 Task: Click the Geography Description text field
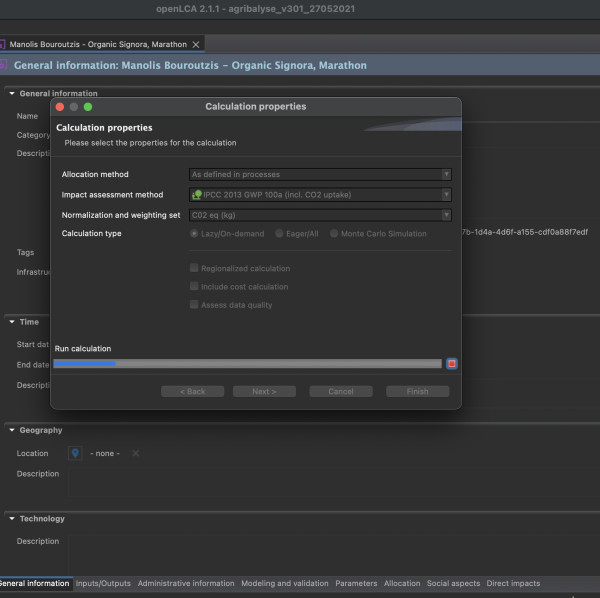334,483
